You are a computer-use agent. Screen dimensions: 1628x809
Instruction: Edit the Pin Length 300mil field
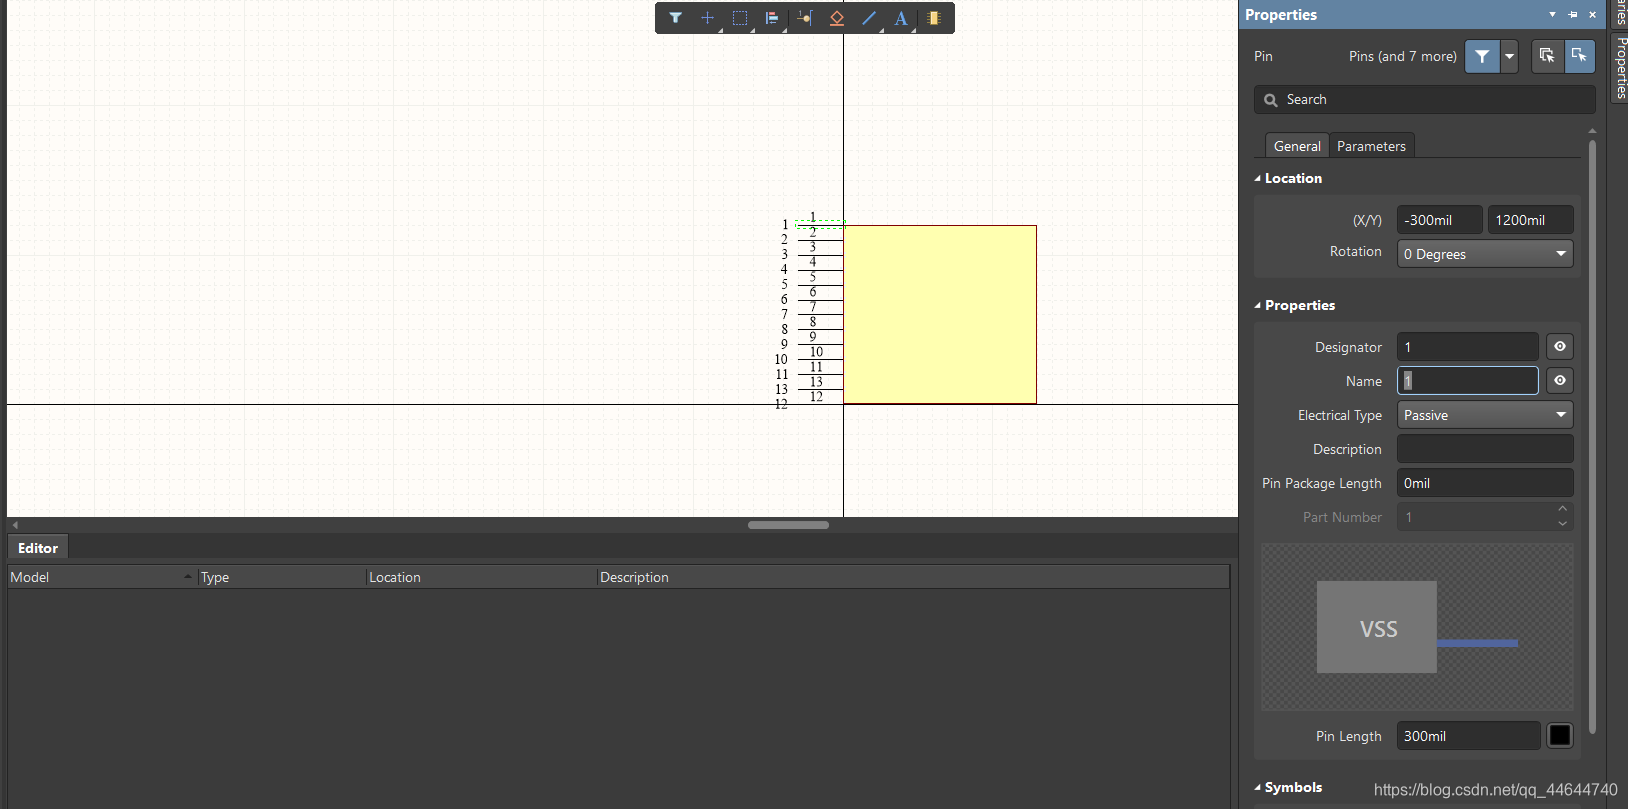click(x=1467, y=736)
